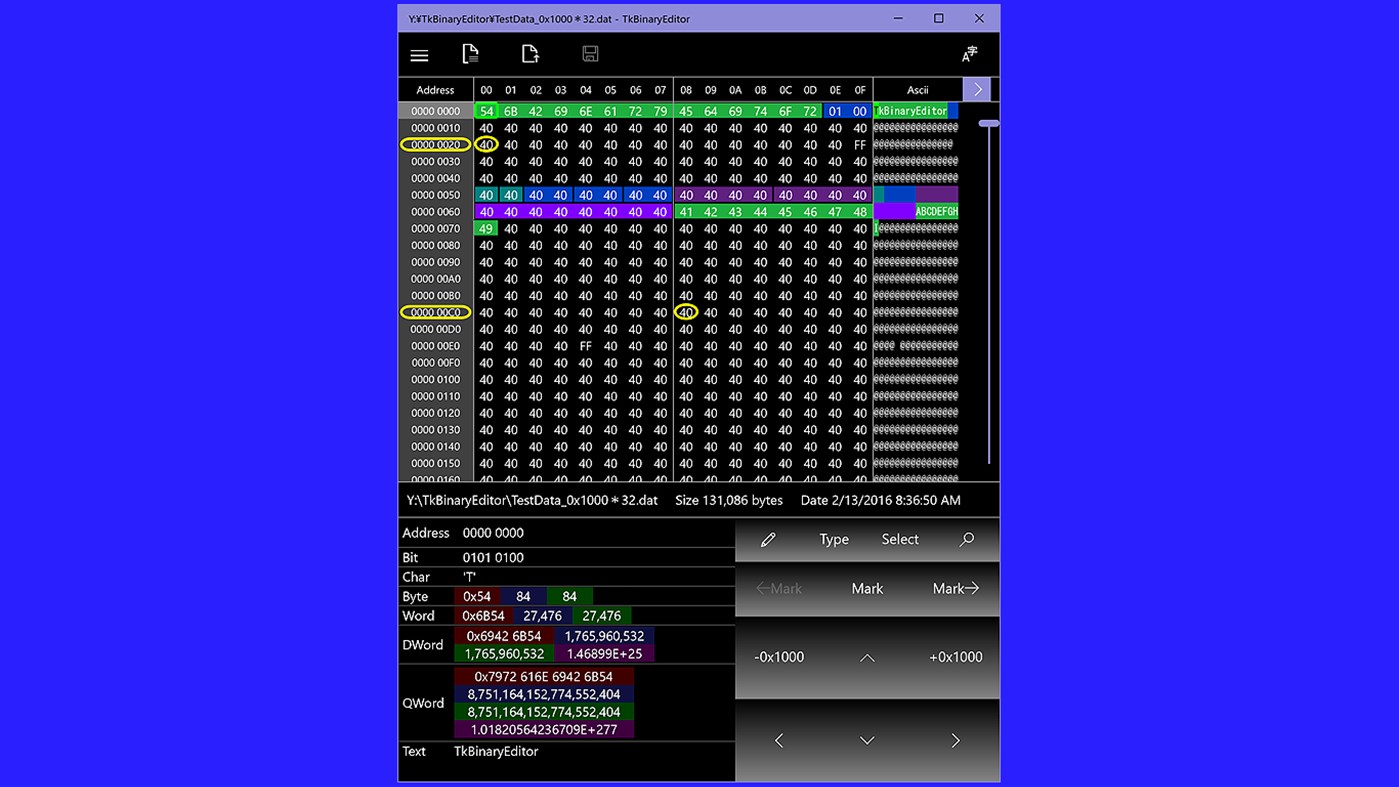Click the upward chevron between offset buttons

[x=867, y=657]
